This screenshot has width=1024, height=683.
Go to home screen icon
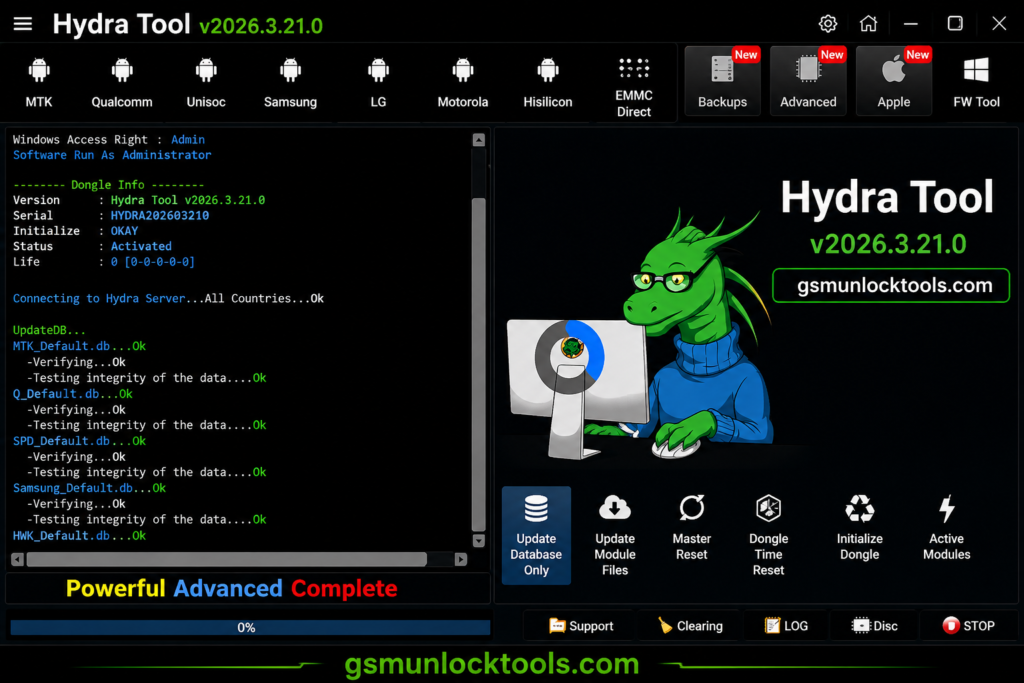pyautogui.click(x=868, y=24)
